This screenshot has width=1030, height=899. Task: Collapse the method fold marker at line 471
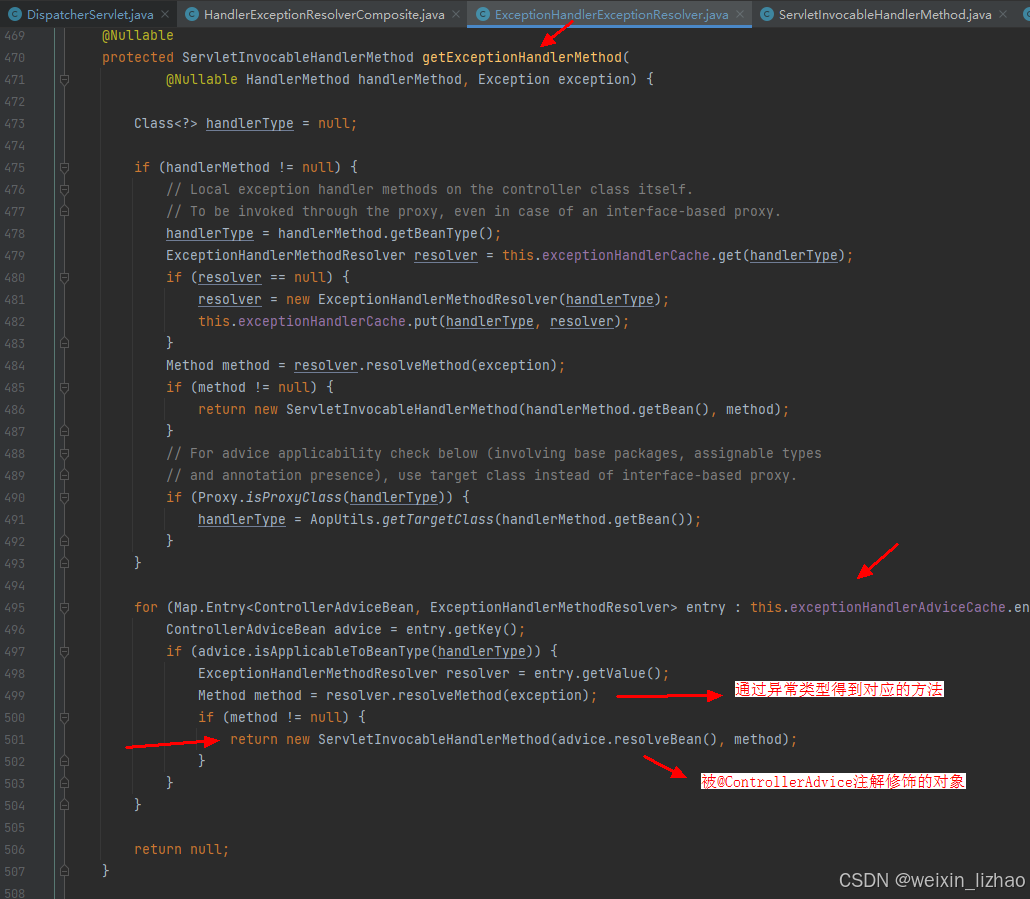(x=64, y=79)
